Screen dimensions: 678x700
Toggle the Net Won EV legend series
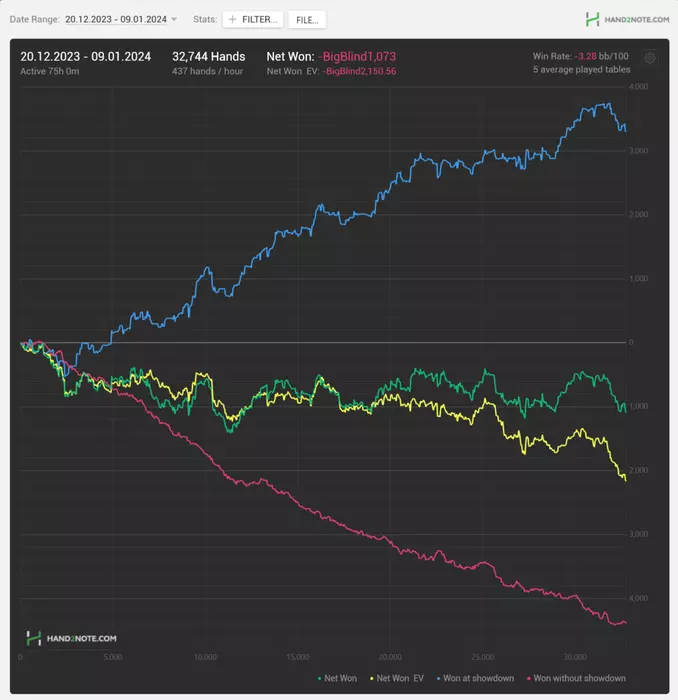(397, 678)
